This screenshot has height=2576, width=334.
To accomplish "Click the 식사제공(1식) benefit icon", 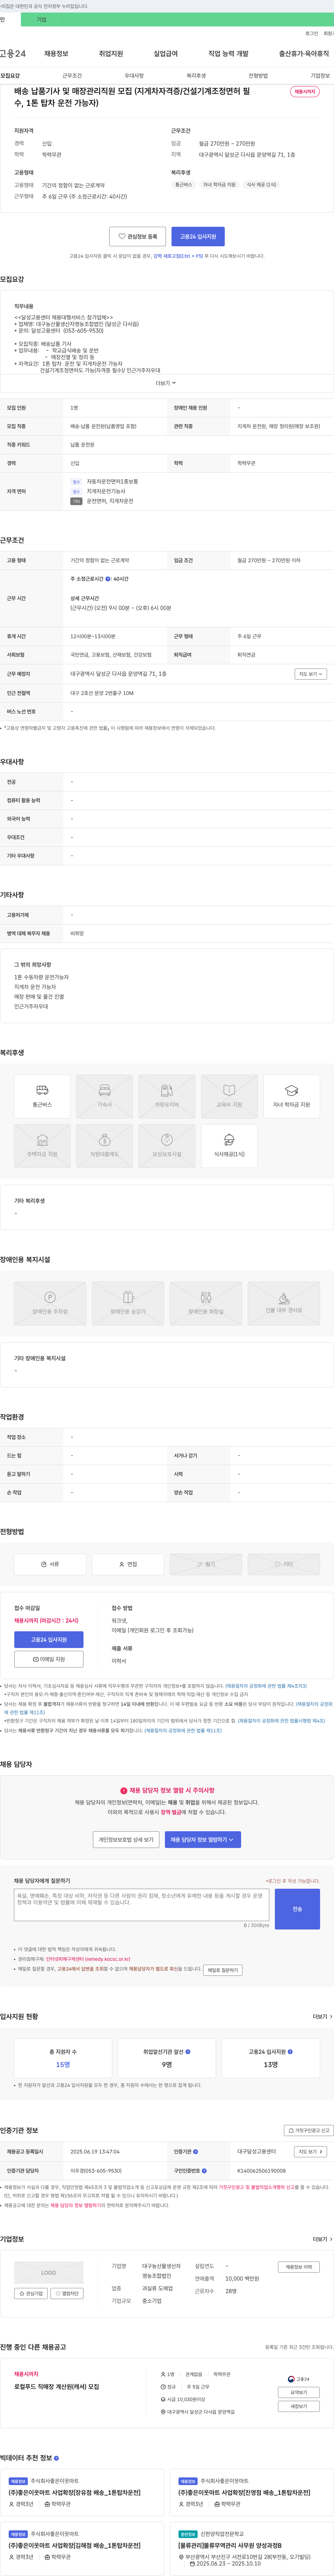I will pyautogui.click(x=229, y=1146).
